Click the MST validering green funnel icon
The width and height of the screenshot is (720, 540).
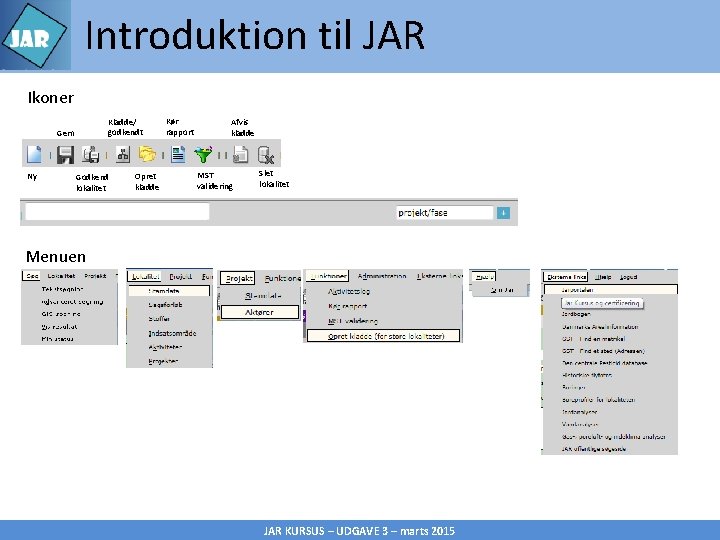203,154
